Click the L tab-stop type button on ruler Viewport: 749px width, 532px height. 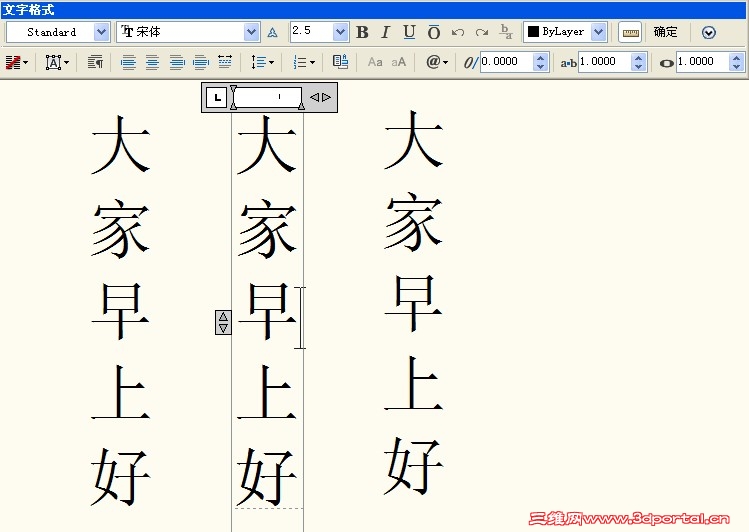click(x=217, y=97)
